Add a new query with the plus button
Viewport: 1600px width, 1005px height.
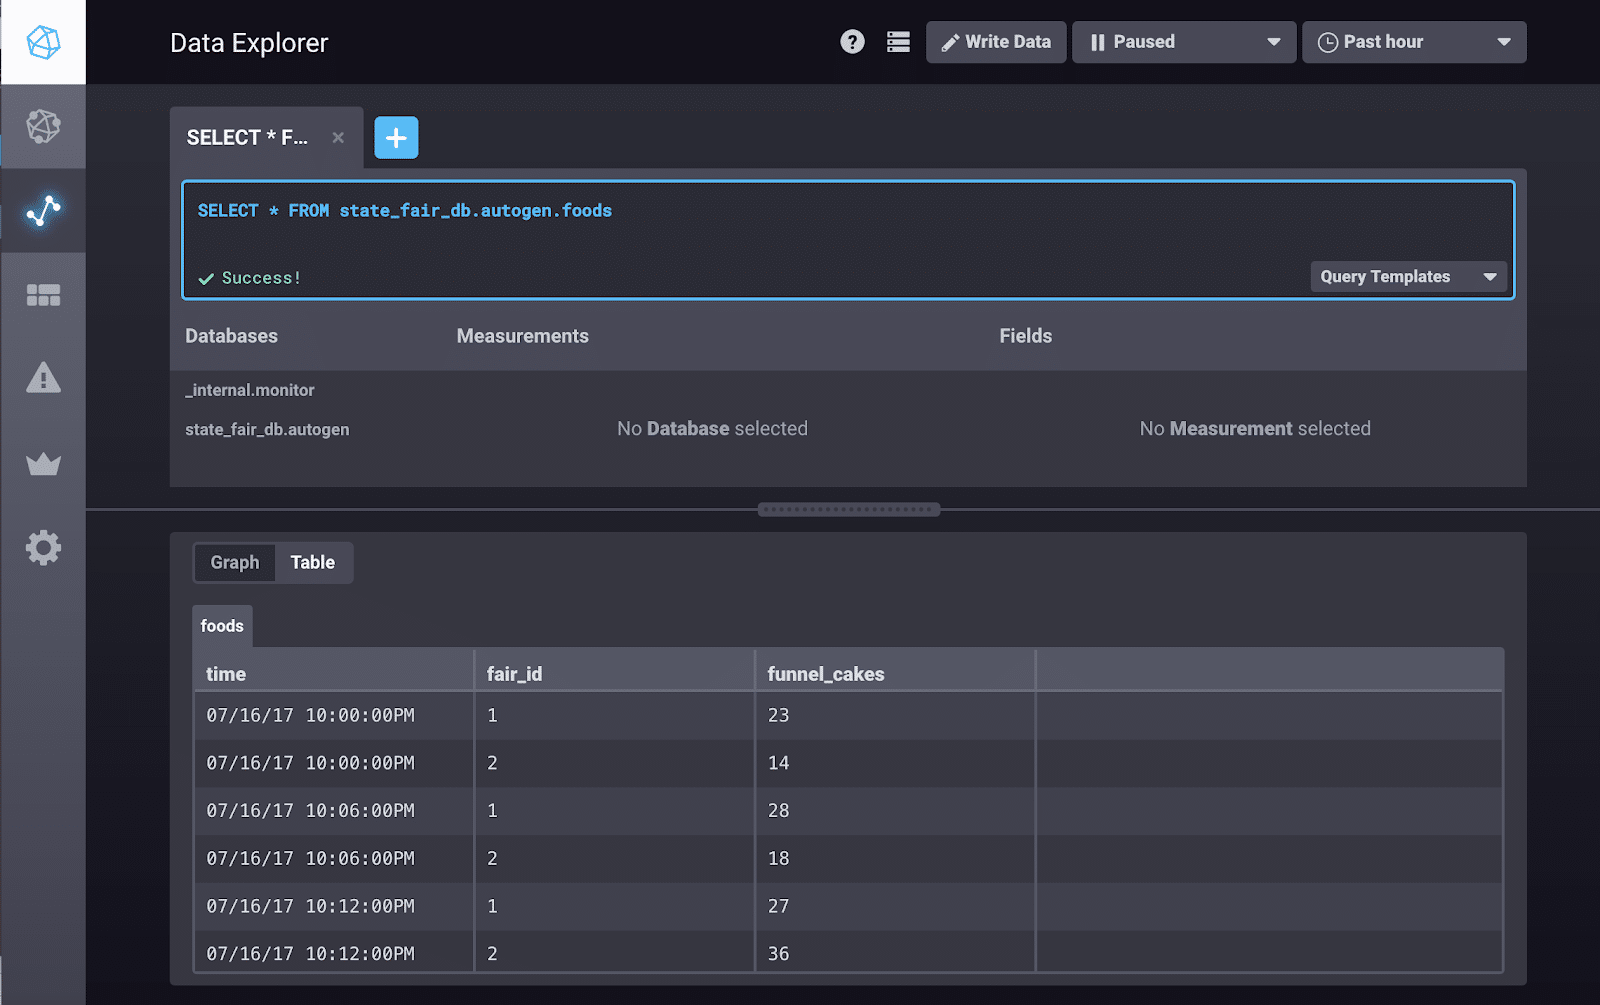pyautogui.click(x=396, y=138)
